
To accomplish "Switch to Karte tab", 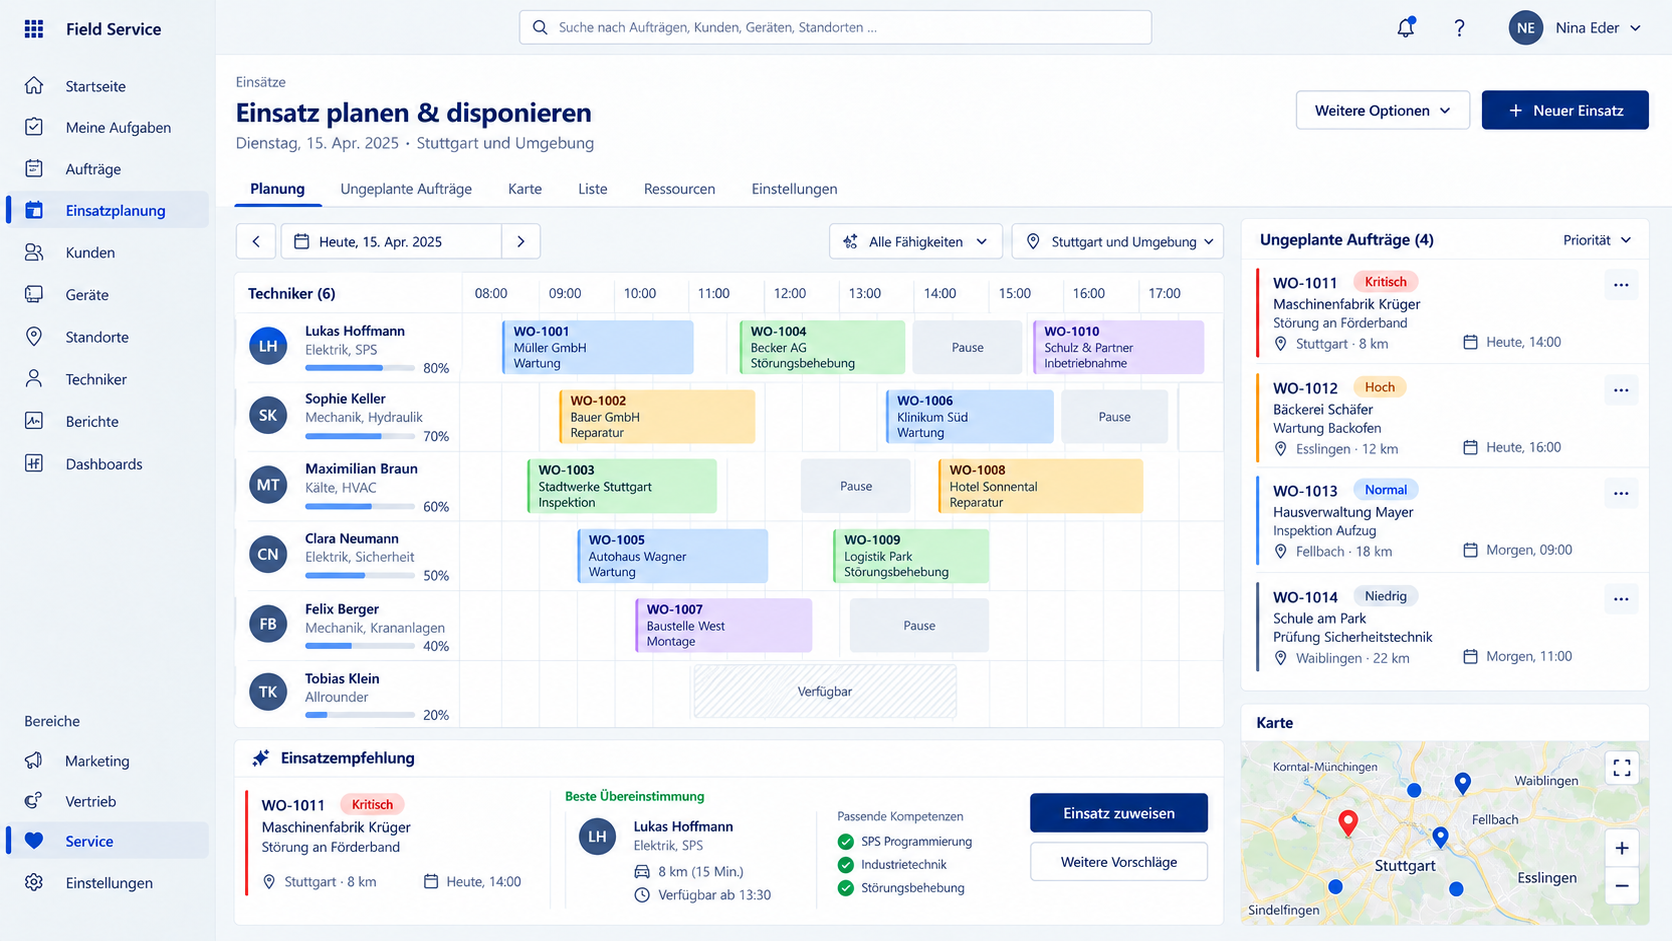I will (x=525, y=189).
